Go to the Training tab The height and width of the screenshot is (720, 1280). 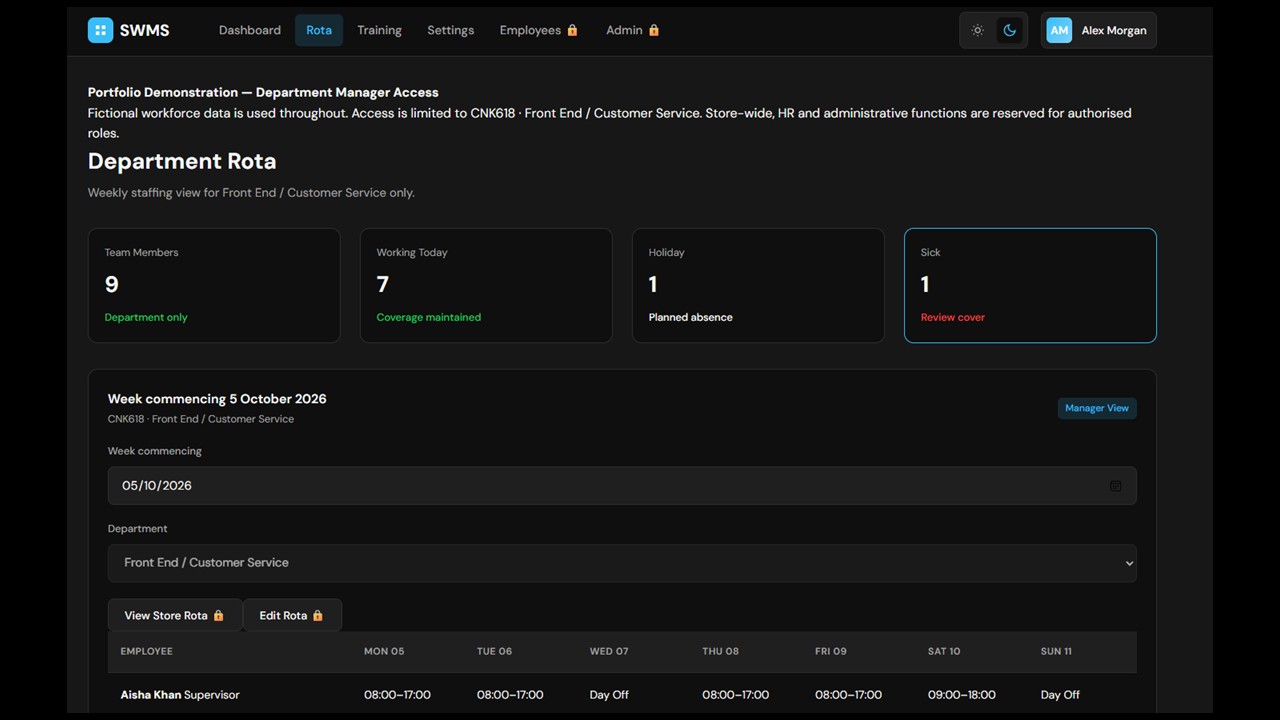379,30
